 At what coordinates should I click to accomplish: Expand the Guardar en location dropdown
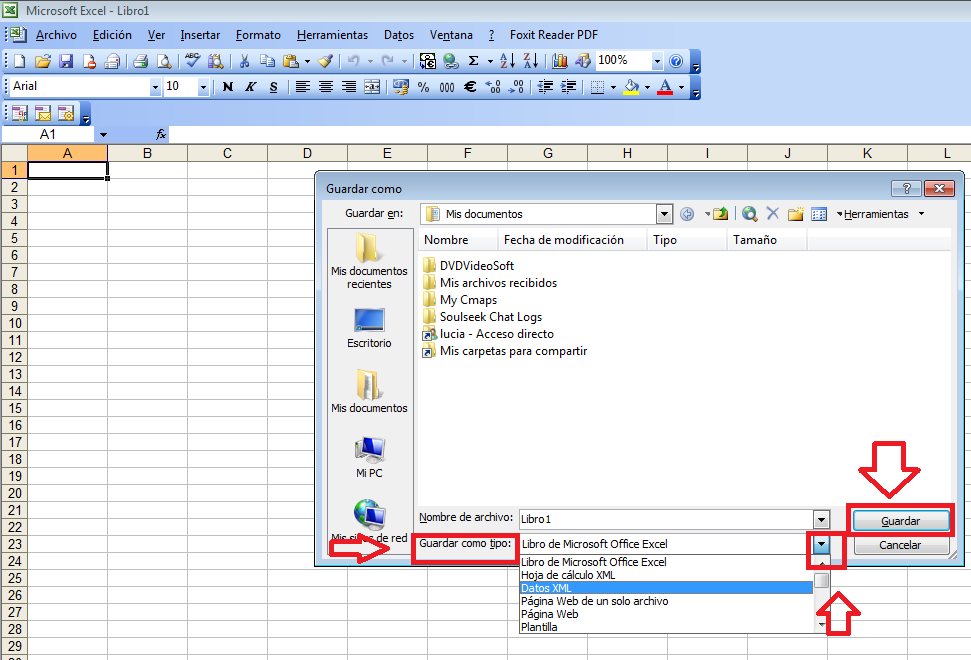664,214
